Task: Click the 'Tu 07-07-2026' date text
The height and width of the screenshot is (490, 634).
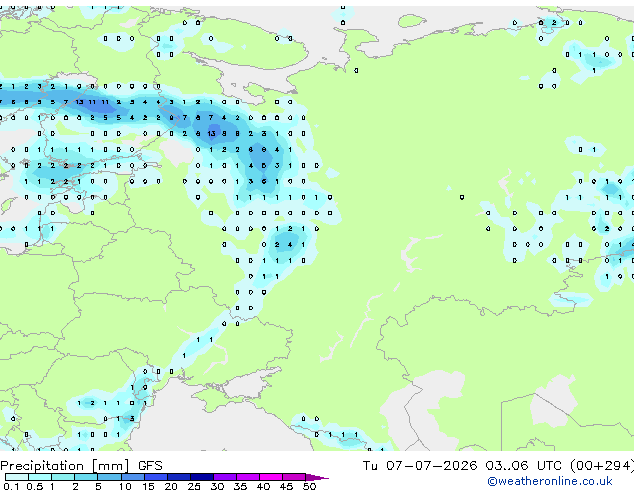Action: pos(420,466)
